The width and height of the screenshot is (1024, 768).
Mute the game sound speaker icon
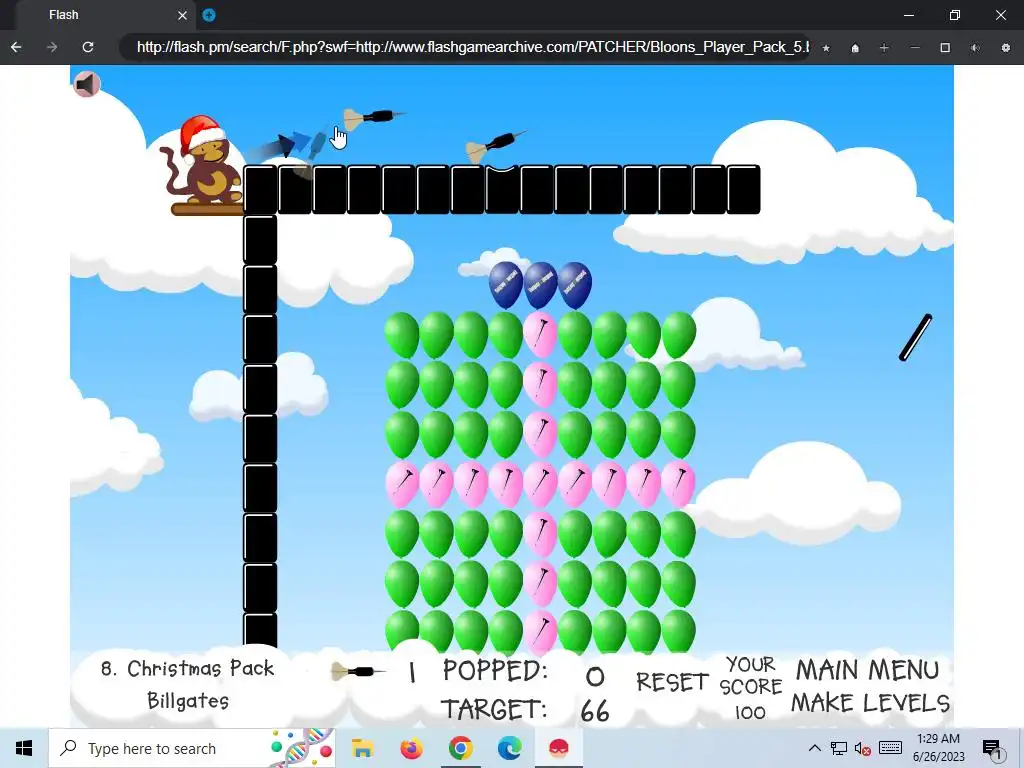tap(86, 84)
